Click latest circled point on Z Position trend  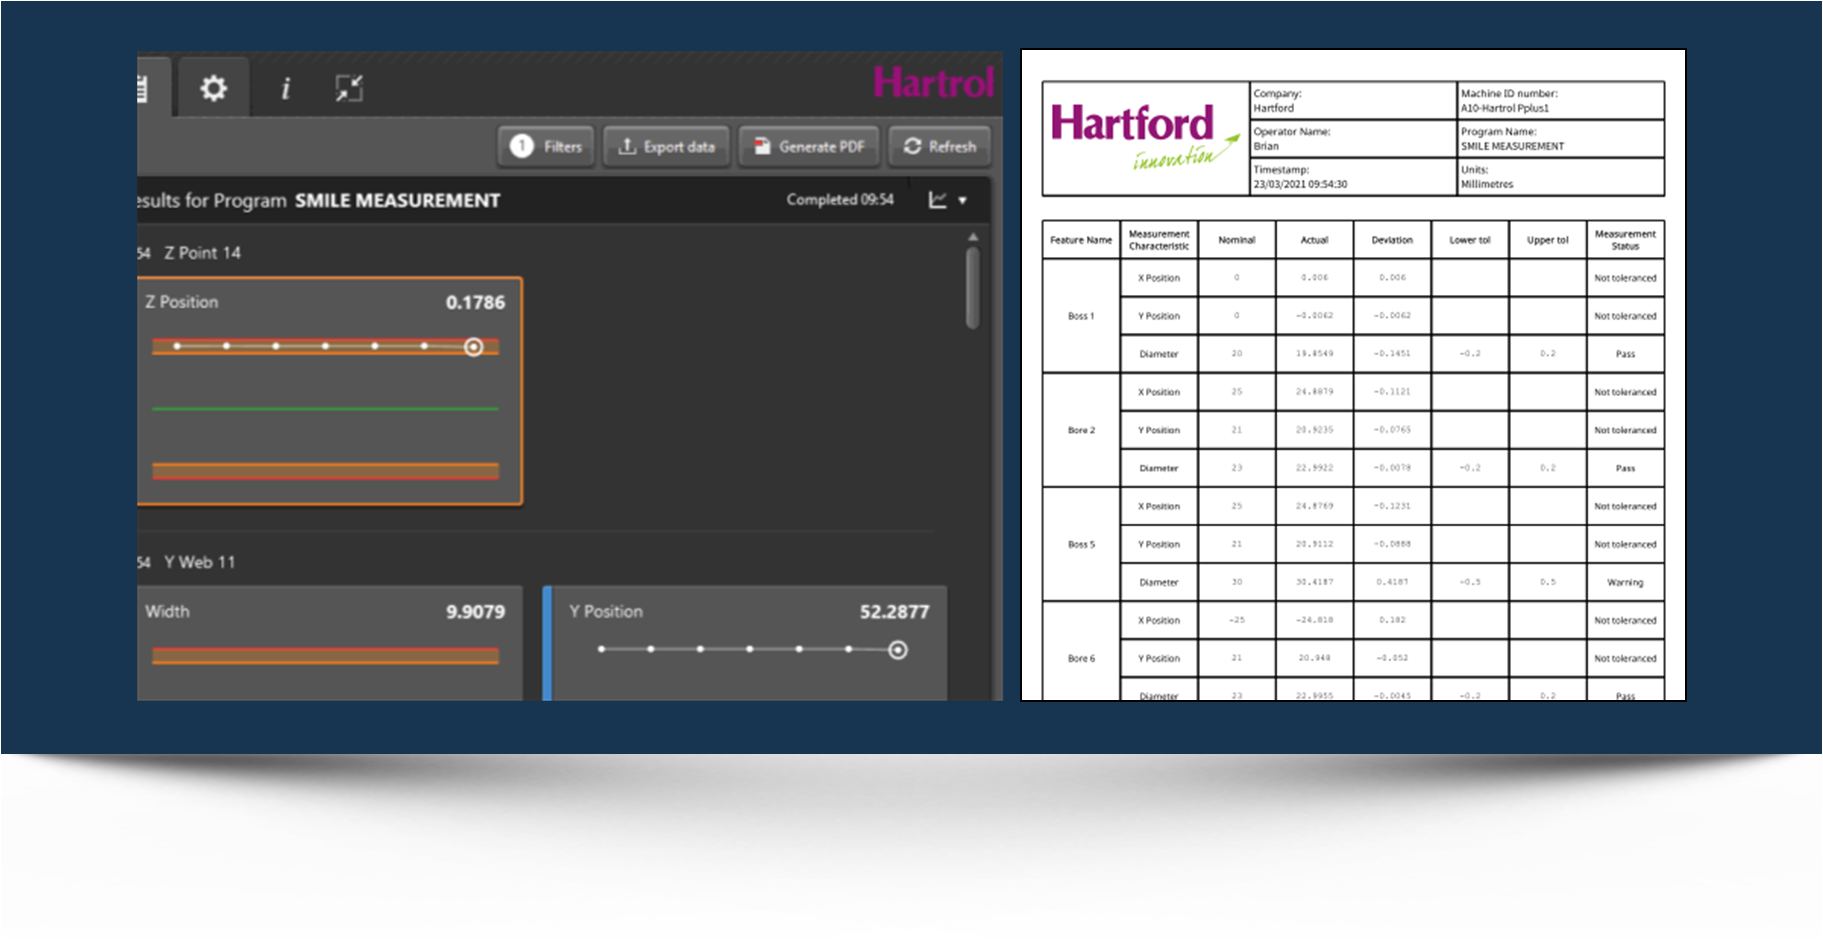pos(474,347)
